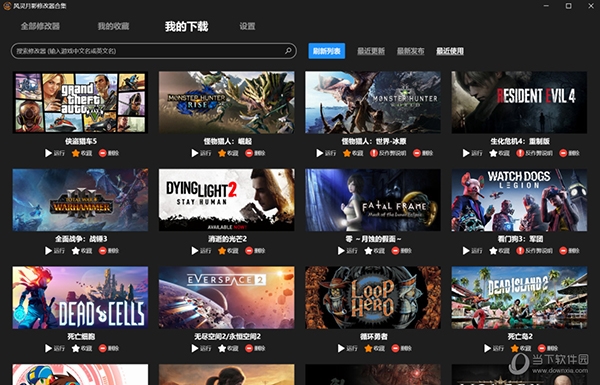This screenshot has height=385, width=600.
Task: Select the 我的下载 tab
Action: pyautogui.click(x=187, y=26)
